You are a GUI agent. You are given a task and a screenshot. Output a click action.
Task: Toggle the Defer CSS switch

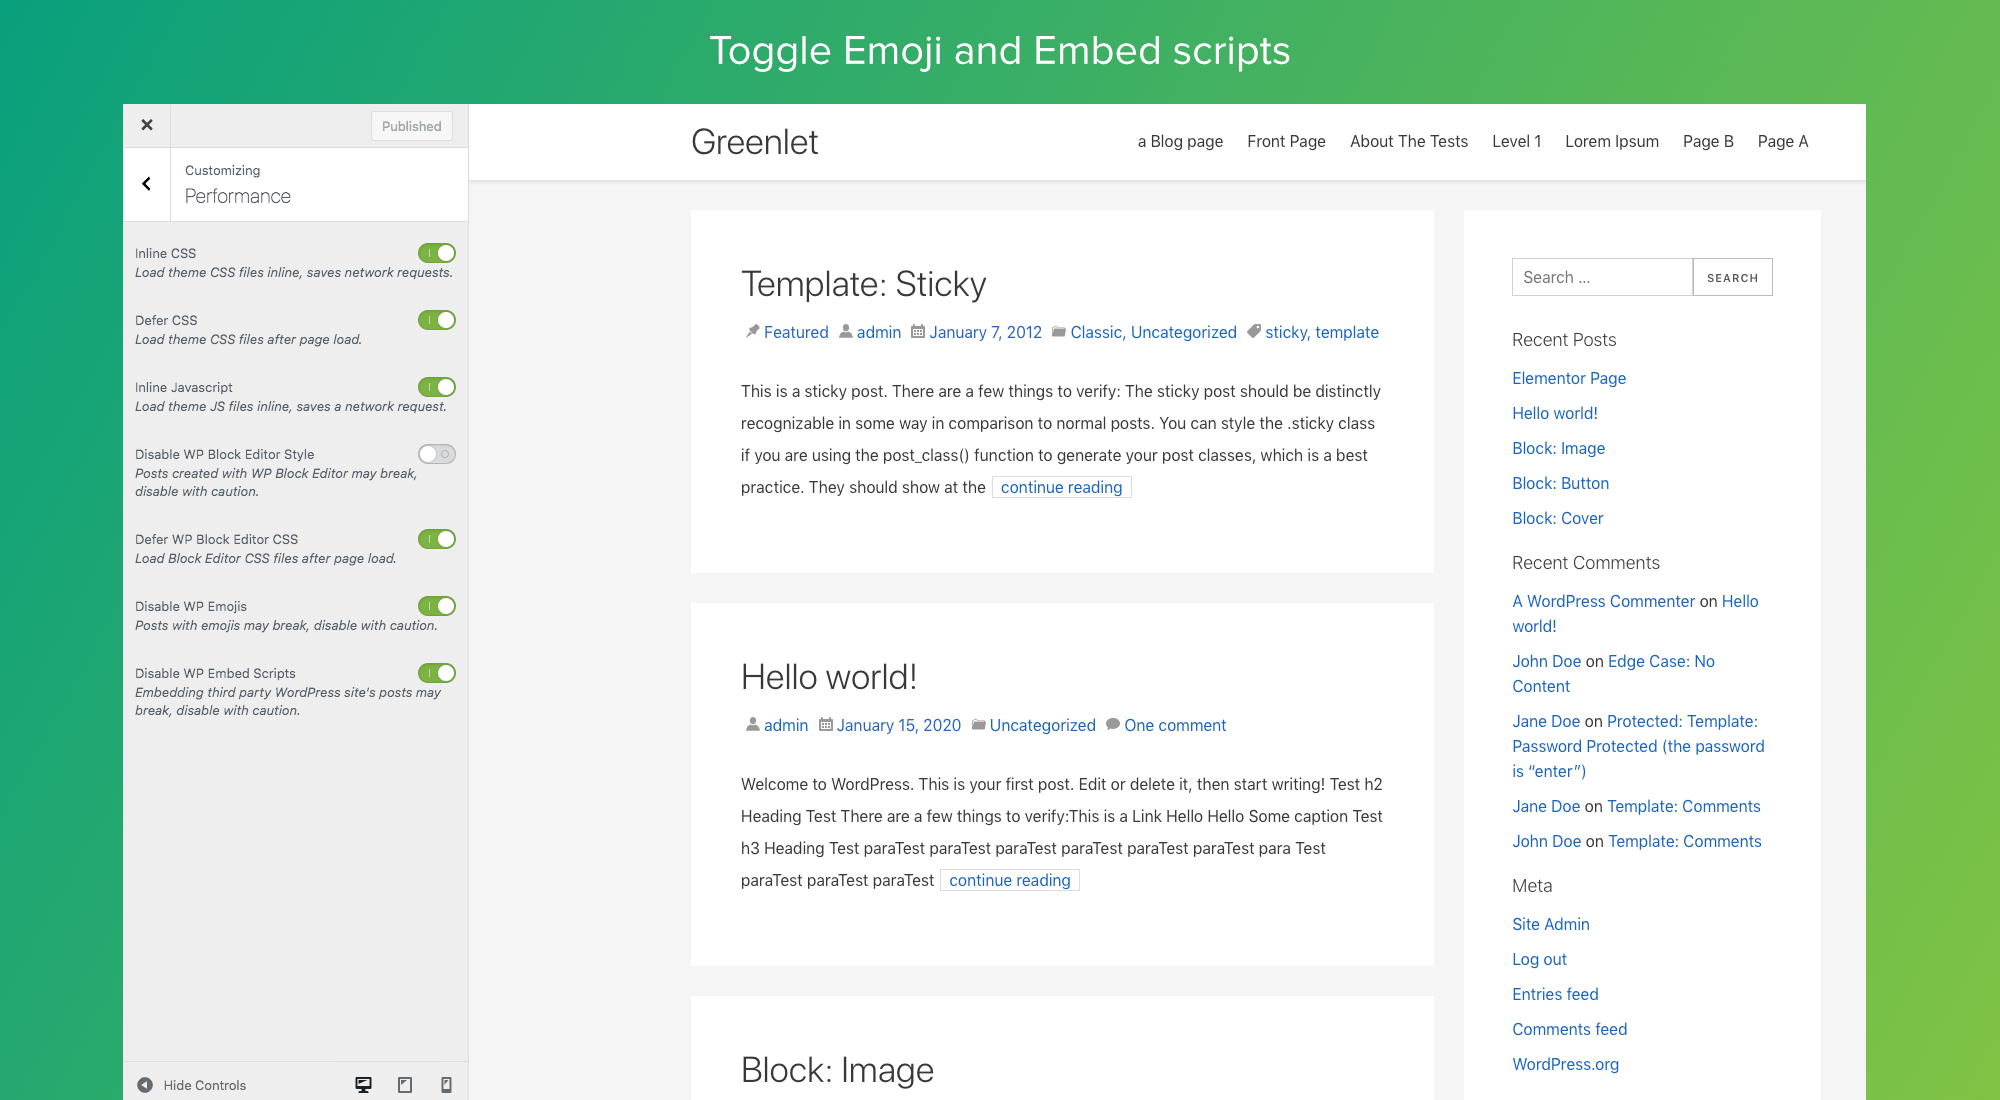(437, 320)
